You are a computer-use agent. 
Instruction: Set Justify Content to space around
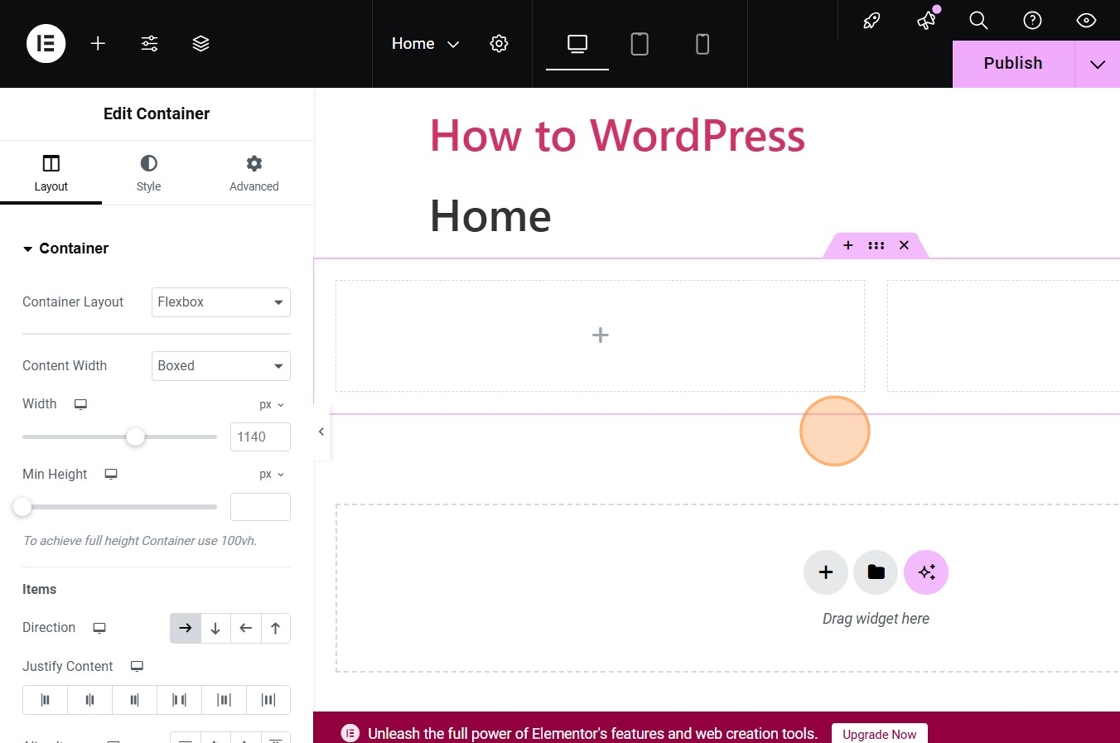(x=224, y=700)
